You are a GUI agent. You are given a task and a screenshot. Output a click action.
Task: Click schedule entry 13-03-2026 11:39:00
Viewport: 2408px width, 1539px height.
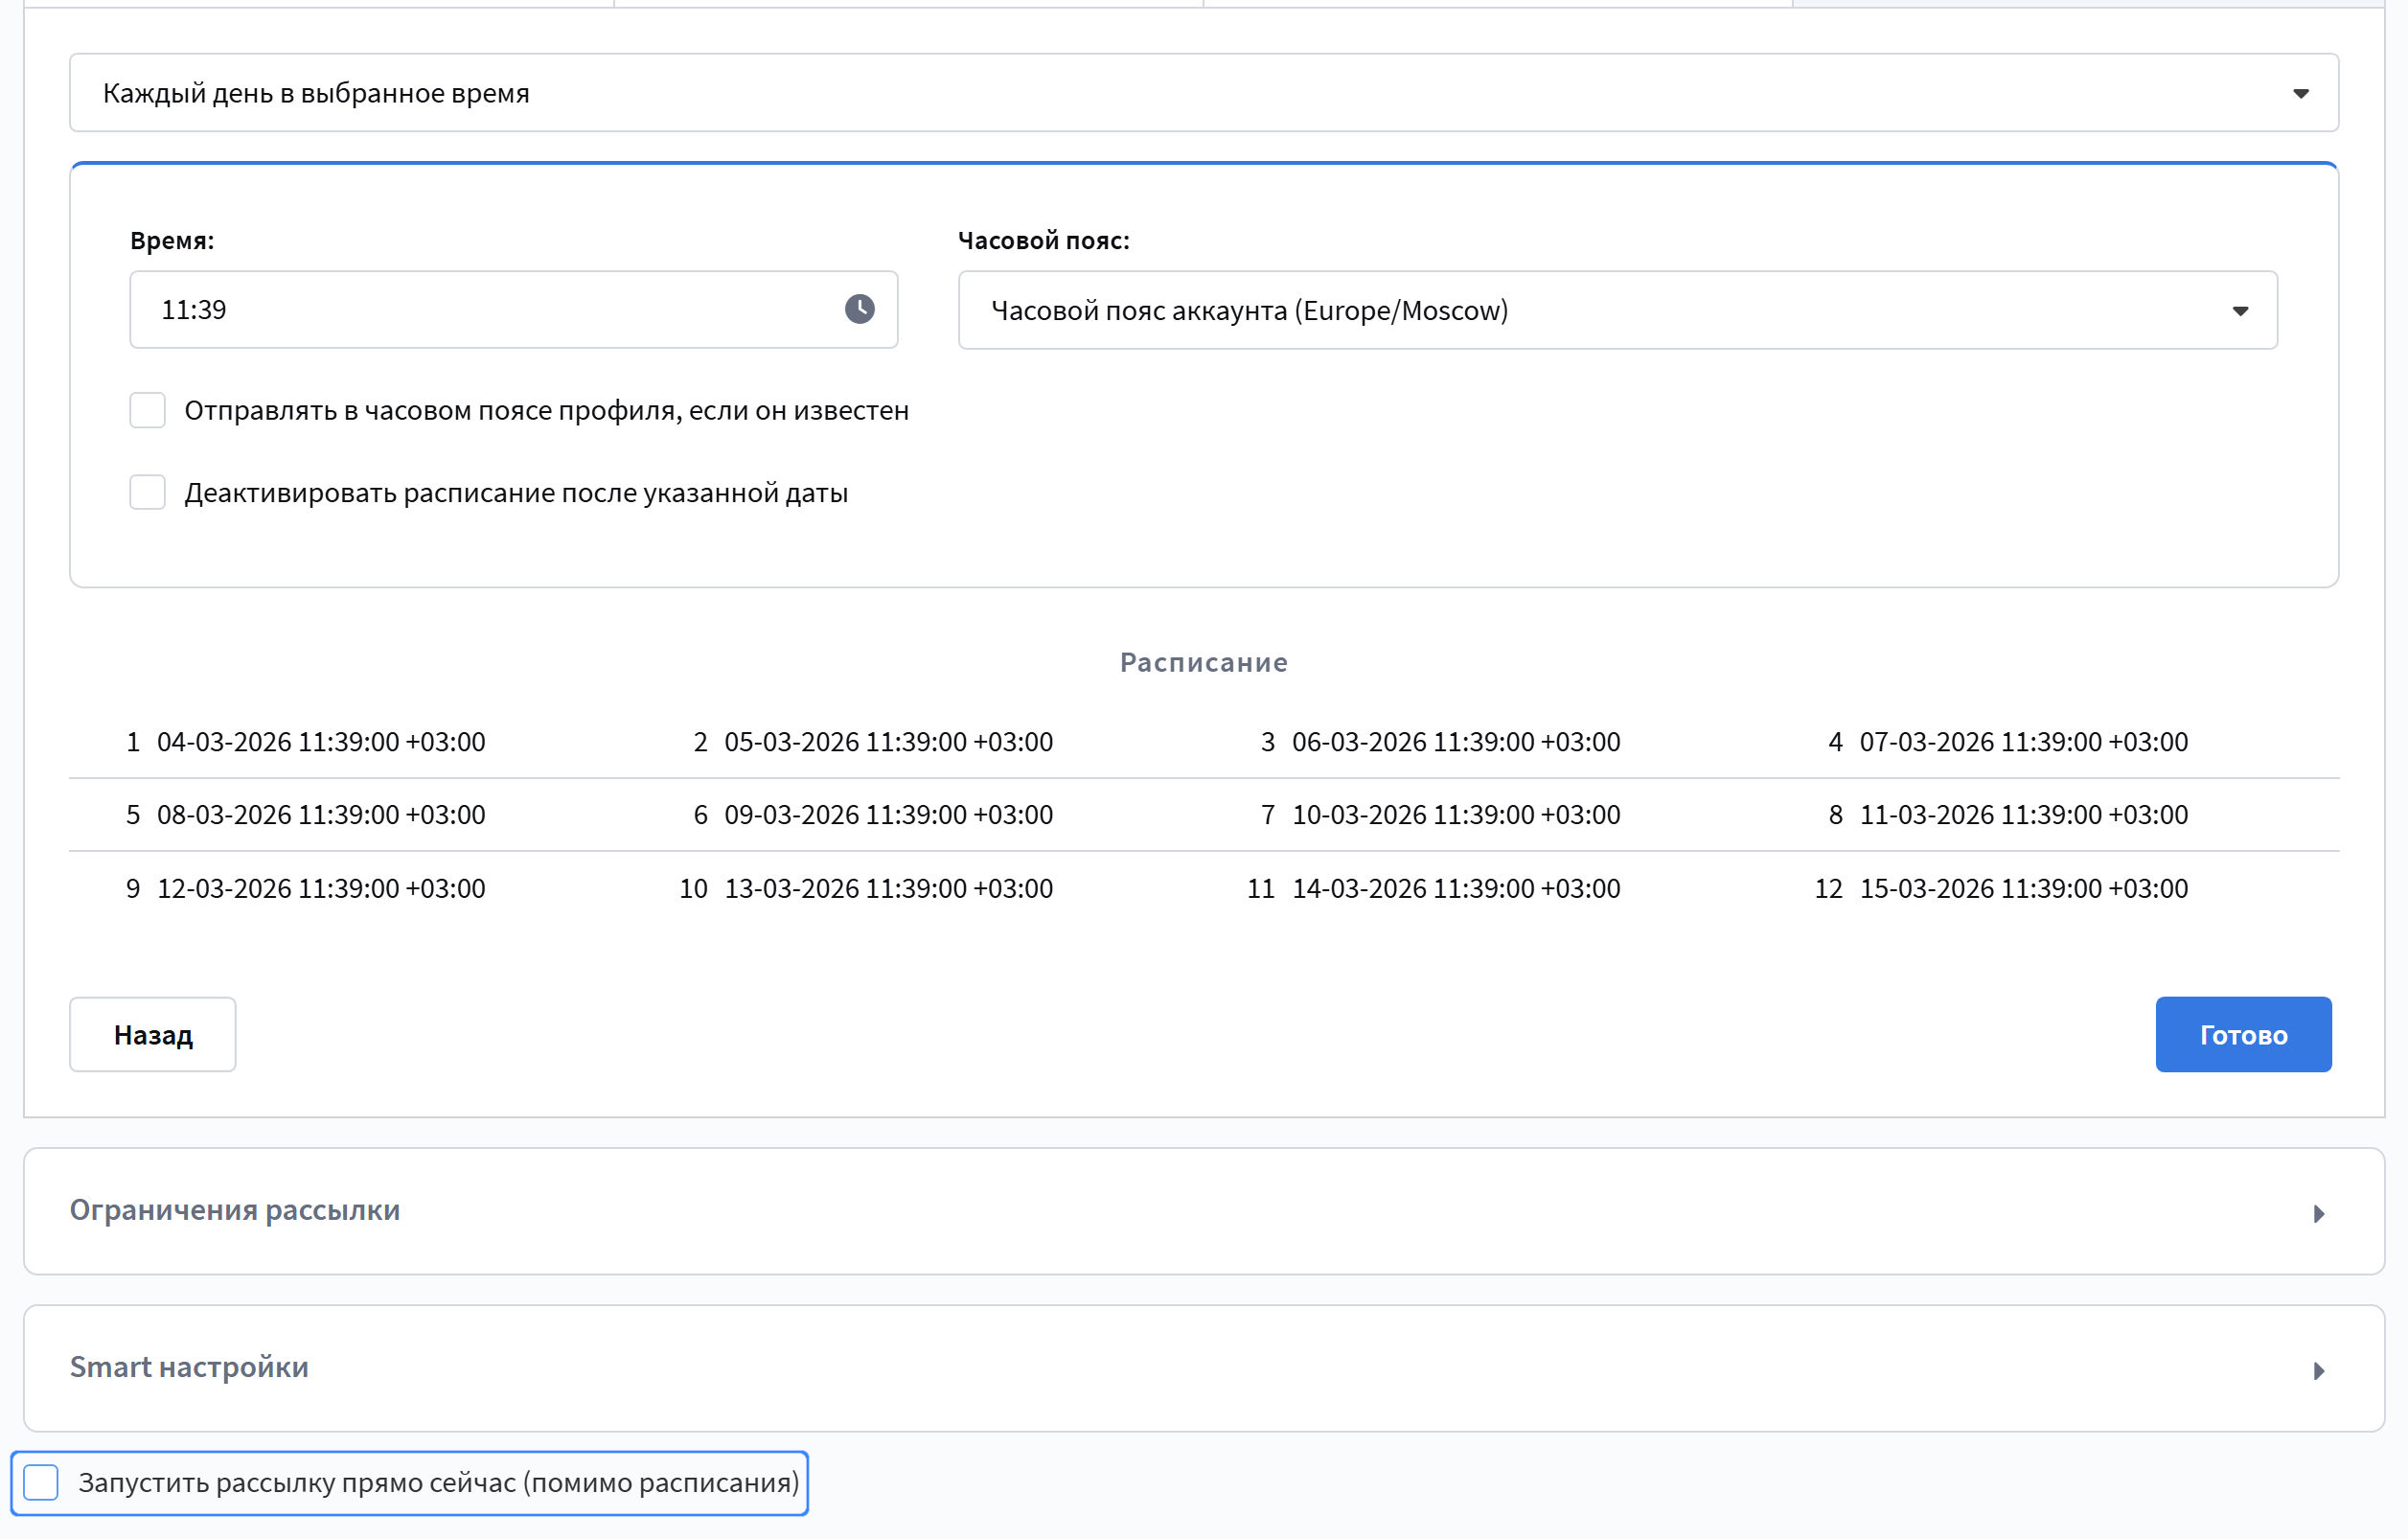pos(888,888)
